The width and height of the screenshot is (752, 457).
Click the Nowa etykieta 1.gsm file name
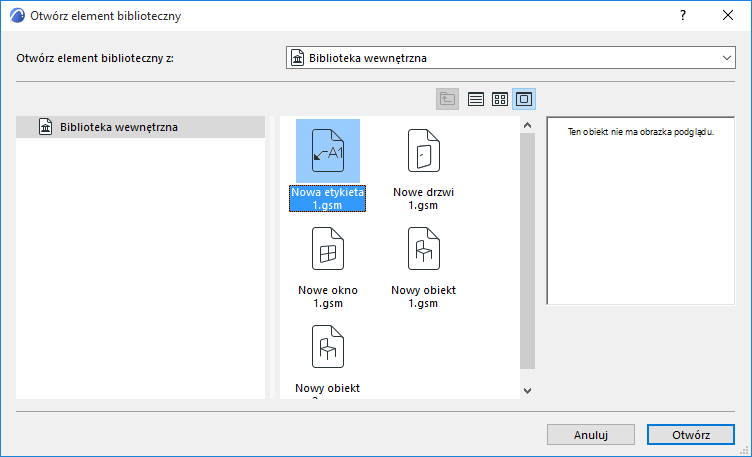[x=328, y=199]
